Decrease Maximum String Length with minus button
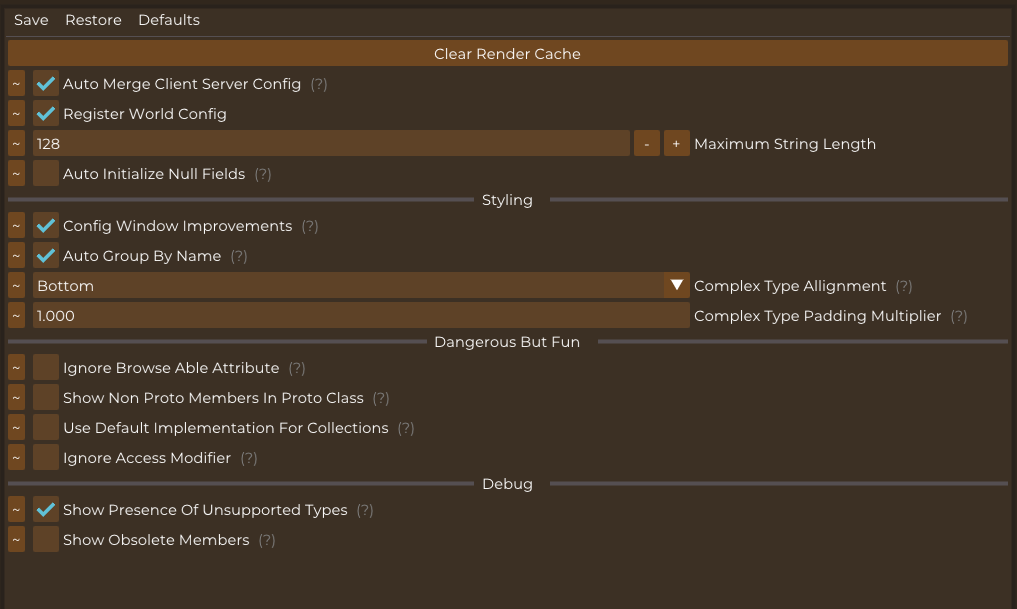Viewport: 1017px width, 609px height. 647,143
